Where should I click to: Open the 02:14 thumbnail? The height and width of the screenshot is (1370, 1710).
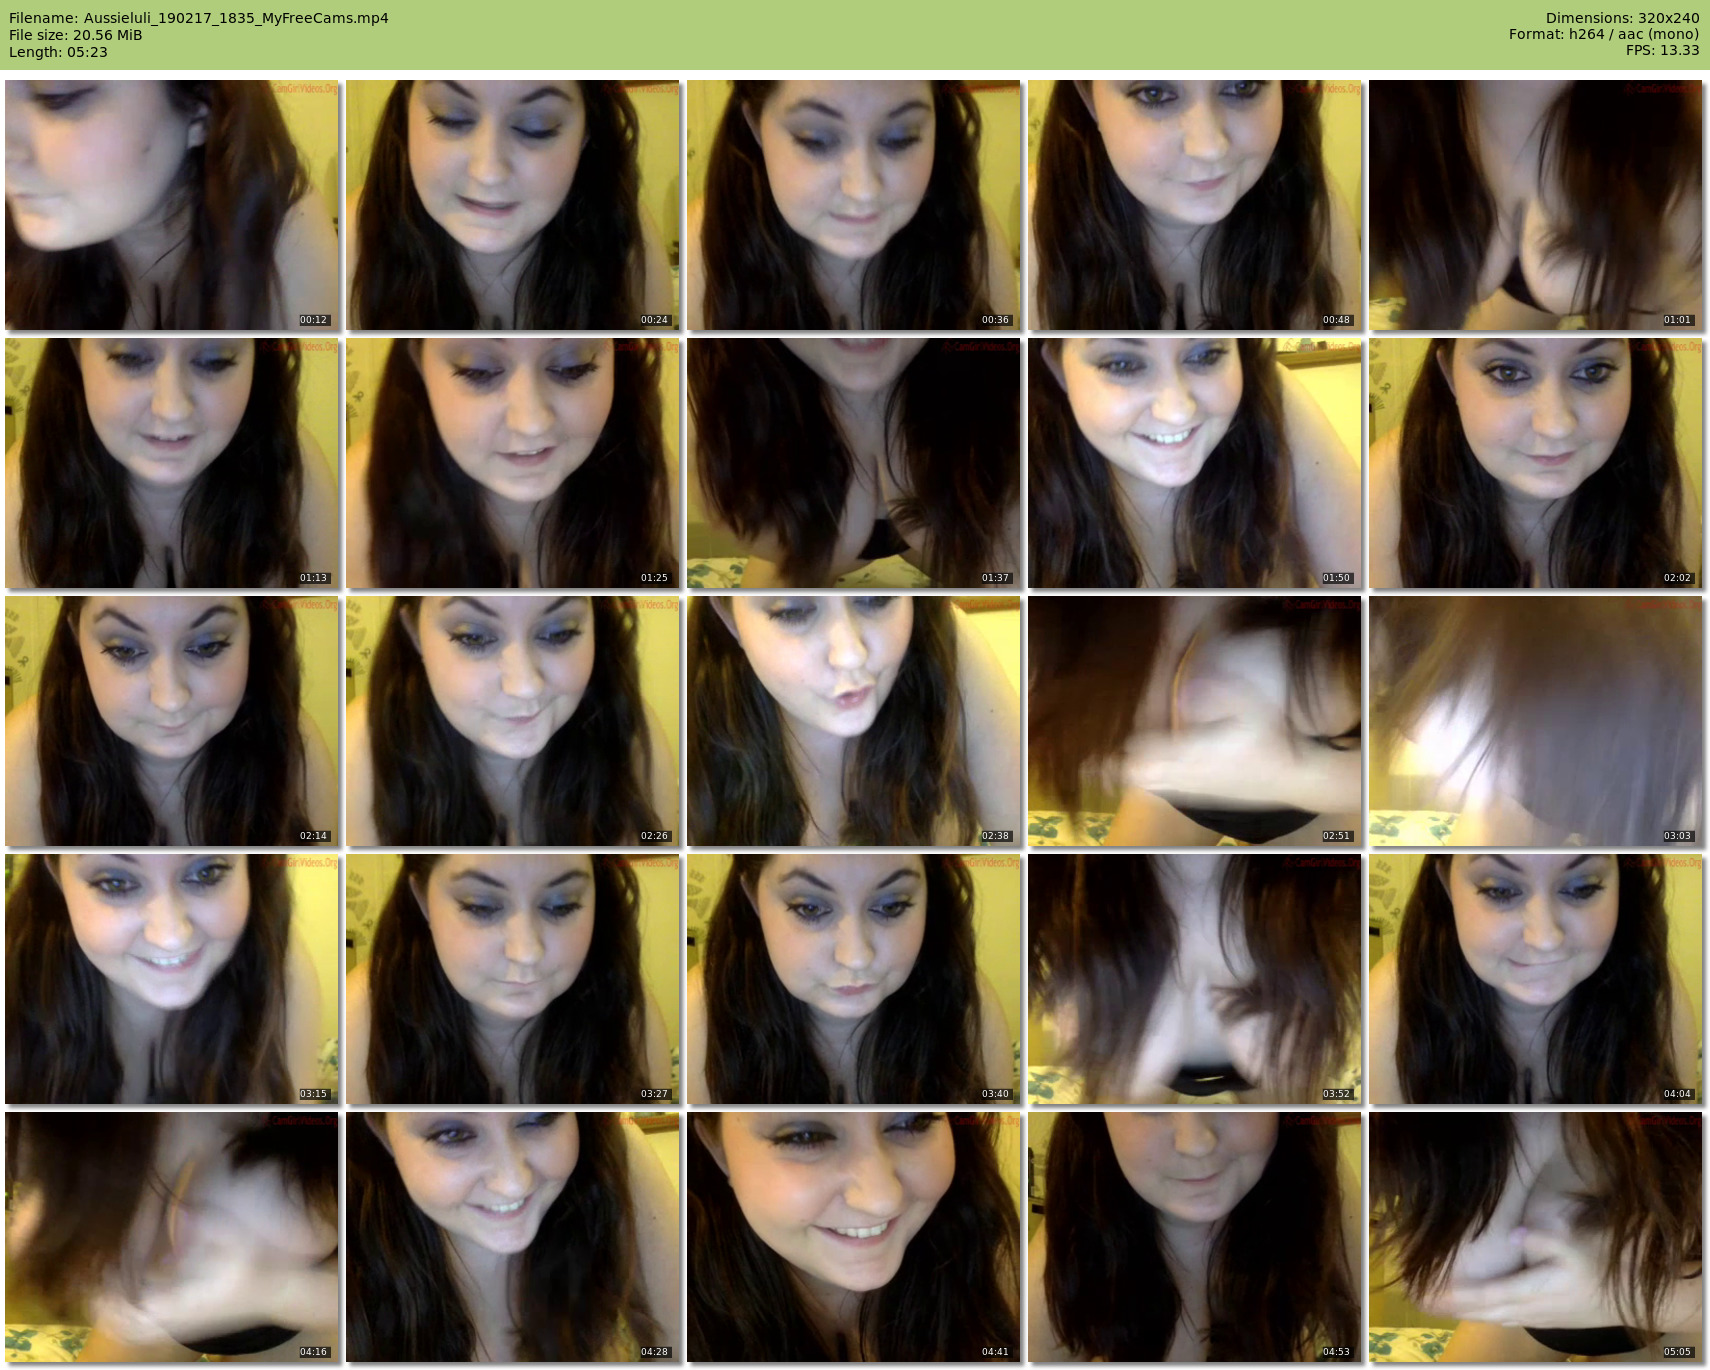click(172, 721)
